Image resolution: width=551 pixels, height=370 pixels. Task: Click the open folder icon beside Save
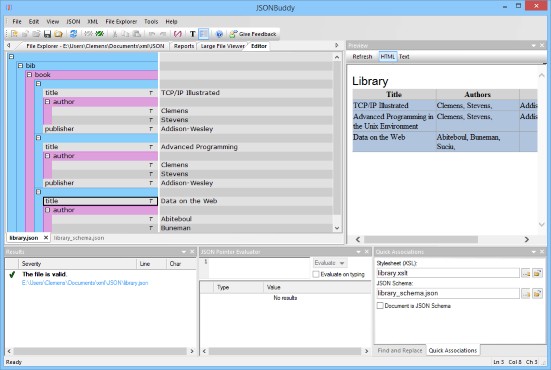(x=58, y=34)
